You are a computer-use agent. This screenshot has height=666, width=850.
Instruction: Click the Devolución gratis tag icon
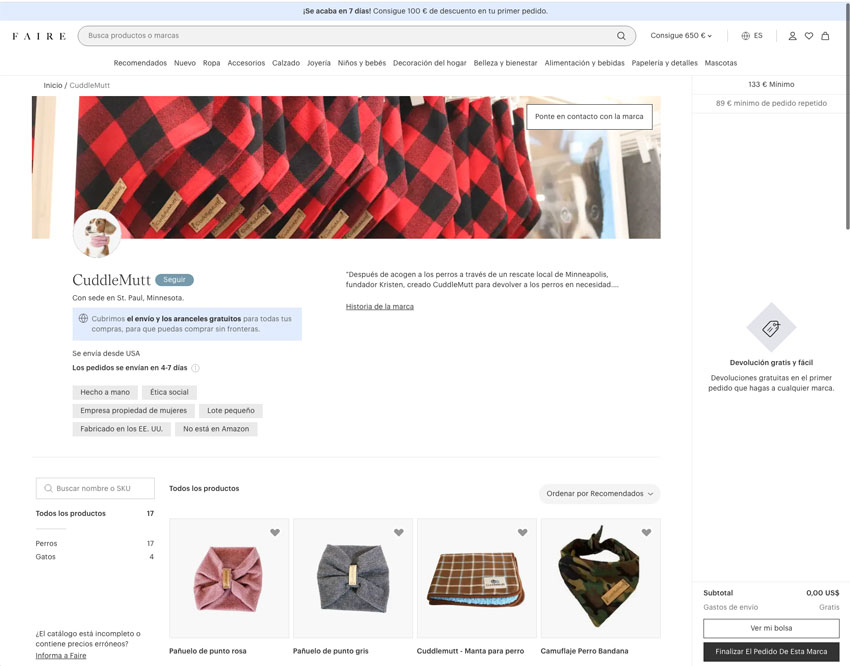coord(771,328)
